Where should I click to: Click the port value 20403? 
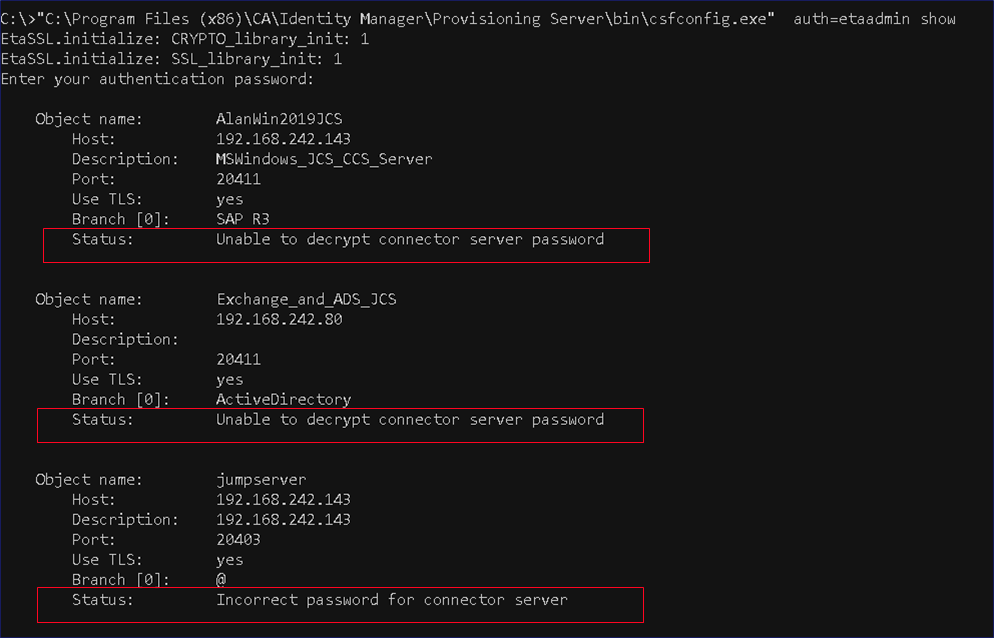pos(238,539)
